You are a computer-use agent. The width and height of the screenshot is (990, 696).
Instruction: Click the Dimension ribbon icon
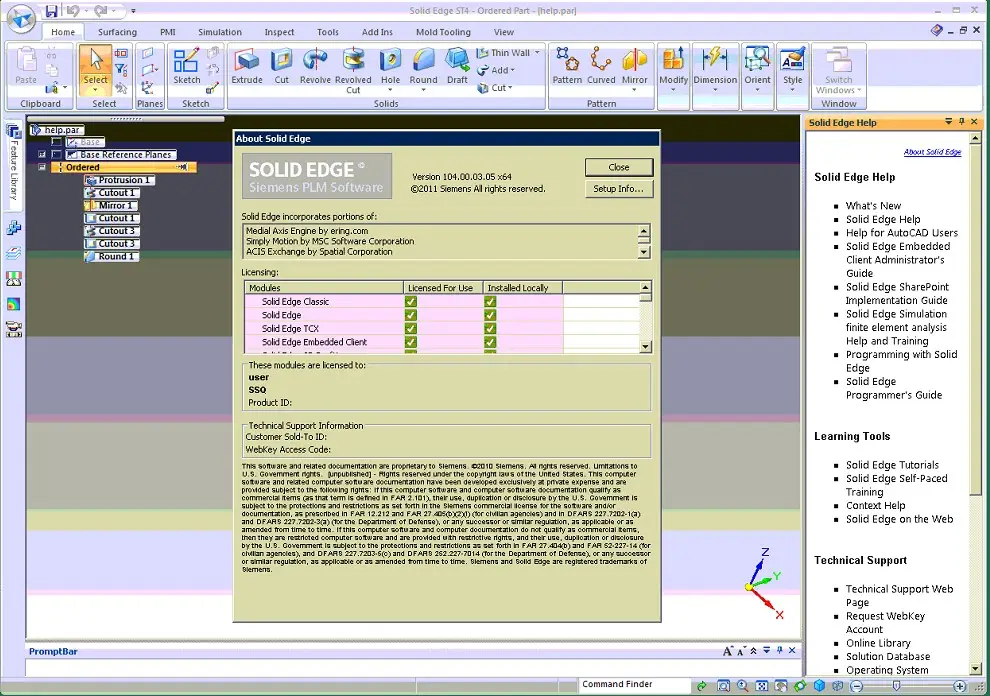coord(715,61)
